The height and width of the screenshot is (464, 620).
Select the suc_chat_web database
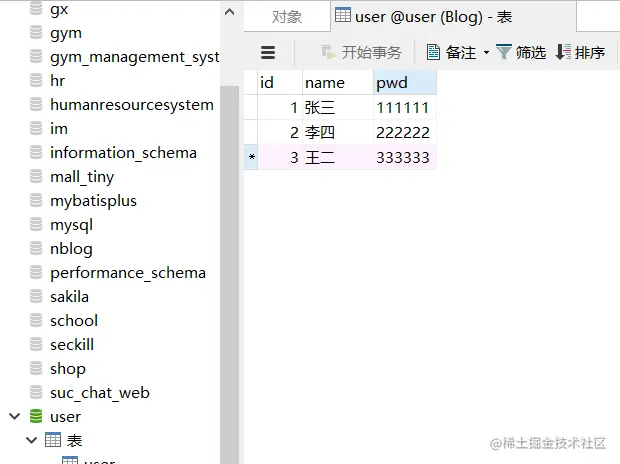(x=100, y=393)
